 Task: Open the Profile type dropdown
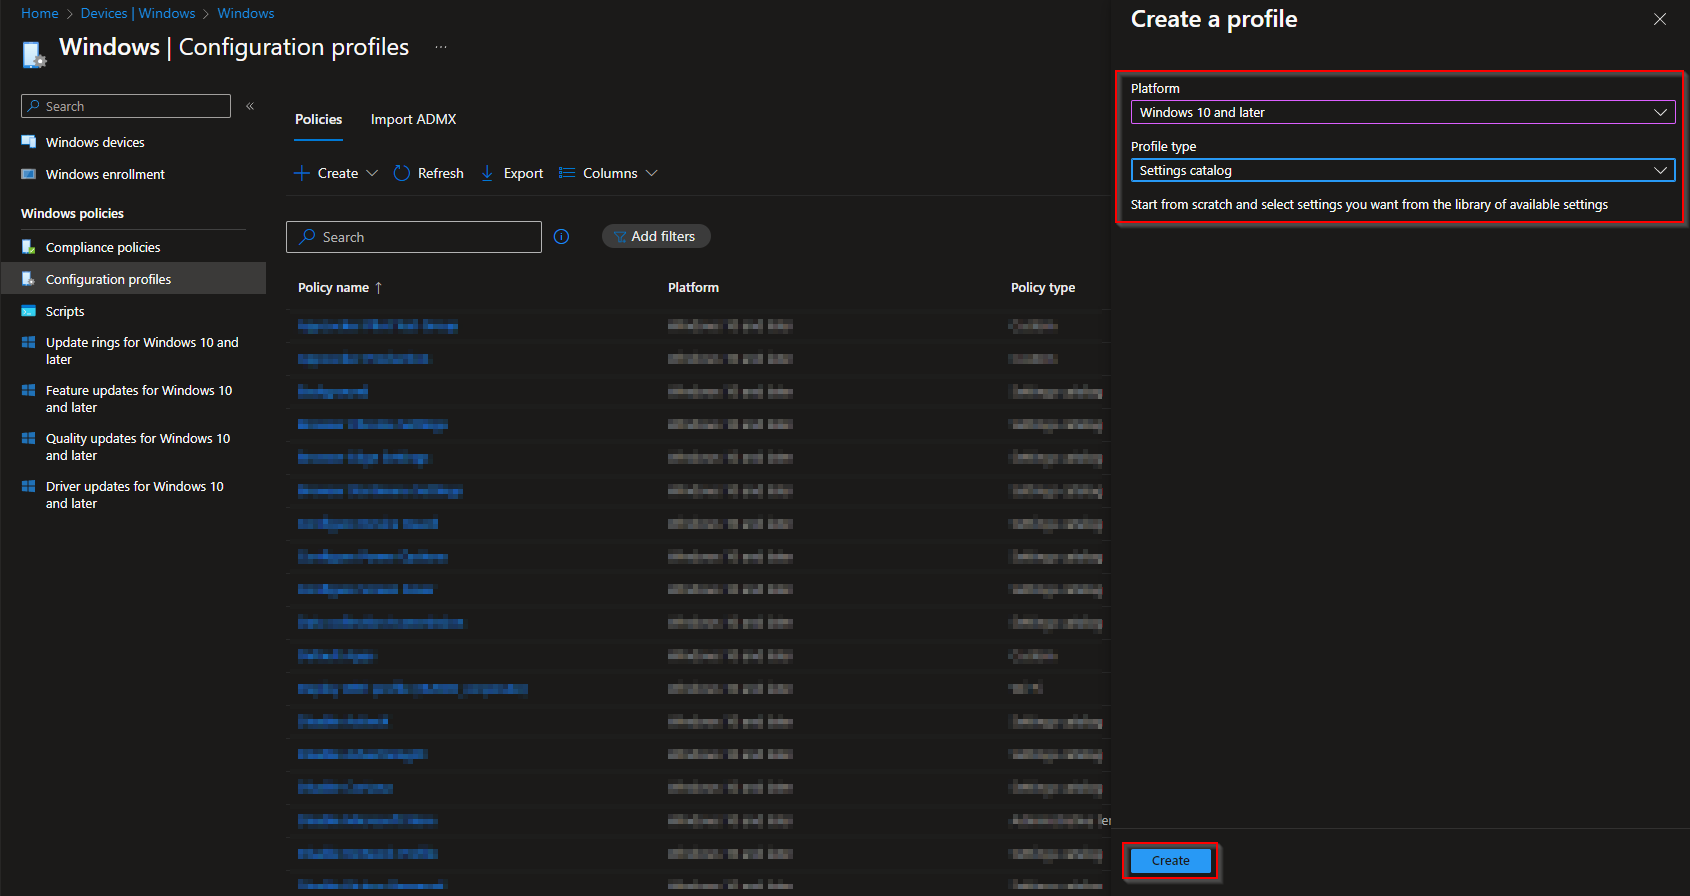[x=1403, y=170]
